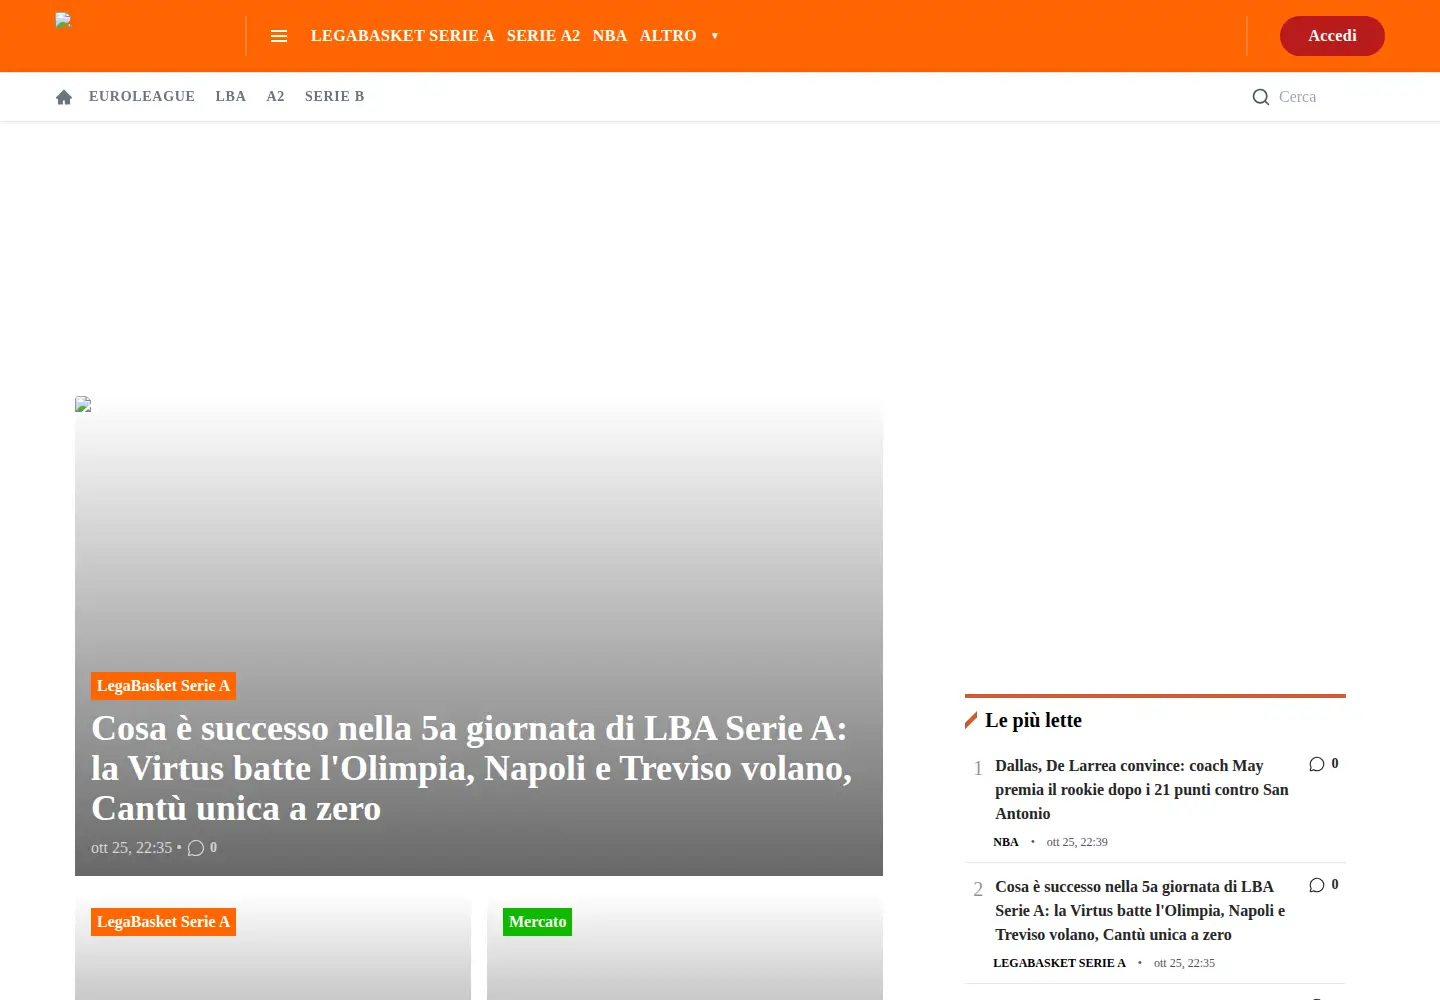Go to EUROLEAGUE section
The image size is (1440, 1000).
pyautogui.click(x=142, y=96)
